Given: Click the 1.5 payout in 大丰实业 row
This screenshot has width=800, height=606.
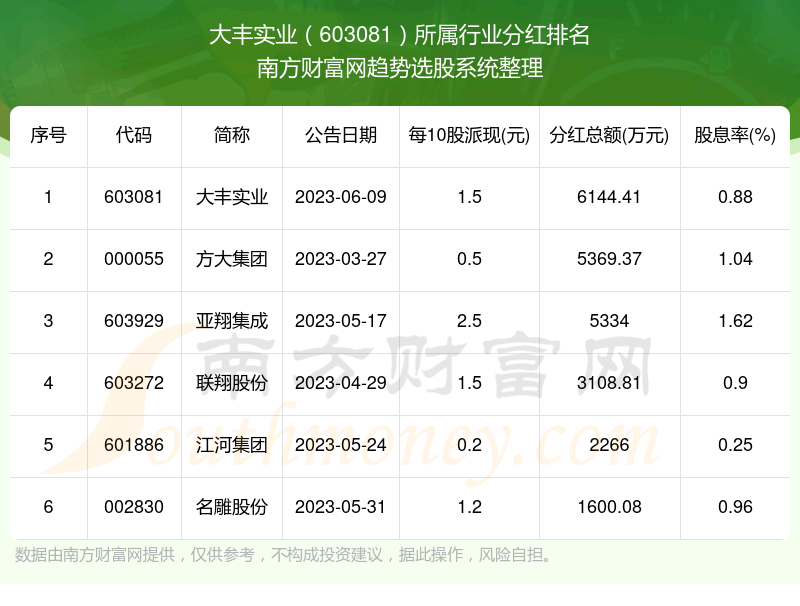Looking at the screenshot, I should (469, 197).
